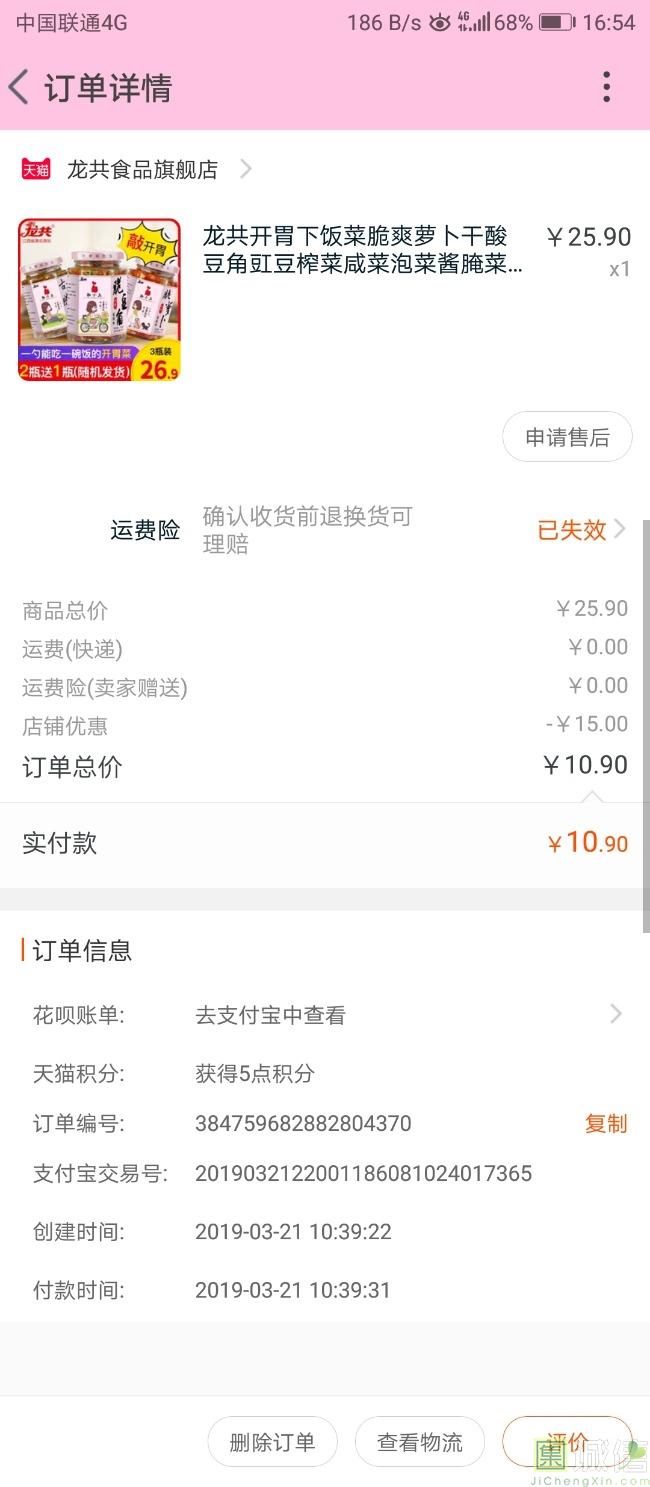Tap the 查看物流 button
The width and height of the screenshot is (650, 1487).
click(x=420, y=1442)
